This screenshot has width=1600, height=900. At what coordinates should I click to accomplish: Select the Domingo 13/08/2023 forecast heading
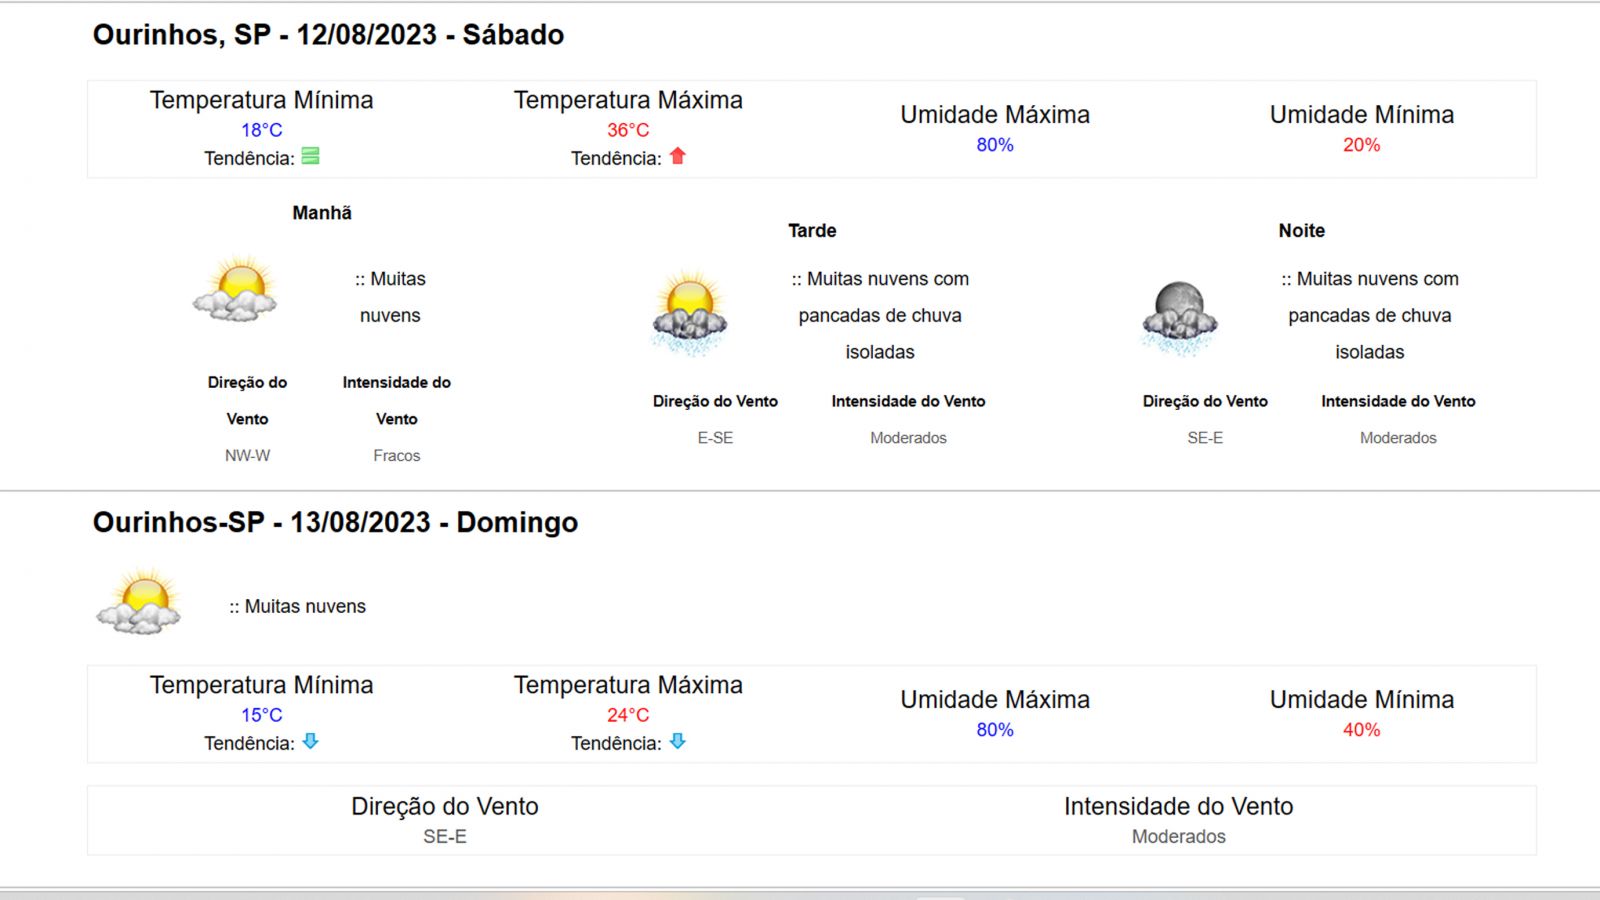[335, 522]
